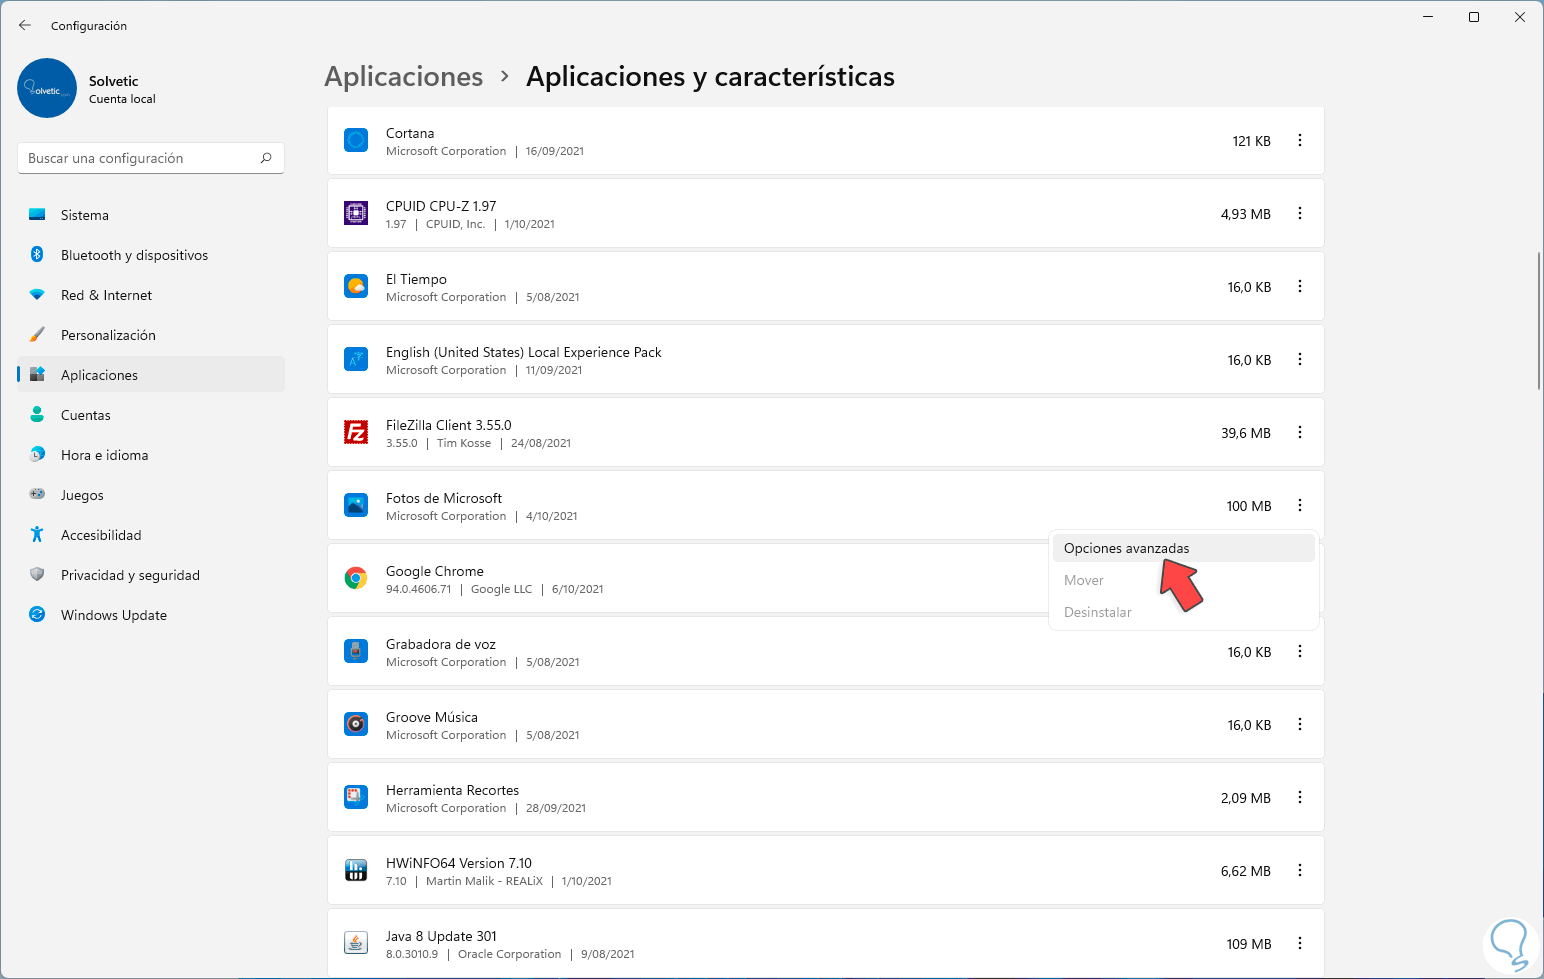Screen dimensions: 1544x979
Task: Click the CPUID CPU-Z 4,93 MB size
Action: coord(1246,214)
